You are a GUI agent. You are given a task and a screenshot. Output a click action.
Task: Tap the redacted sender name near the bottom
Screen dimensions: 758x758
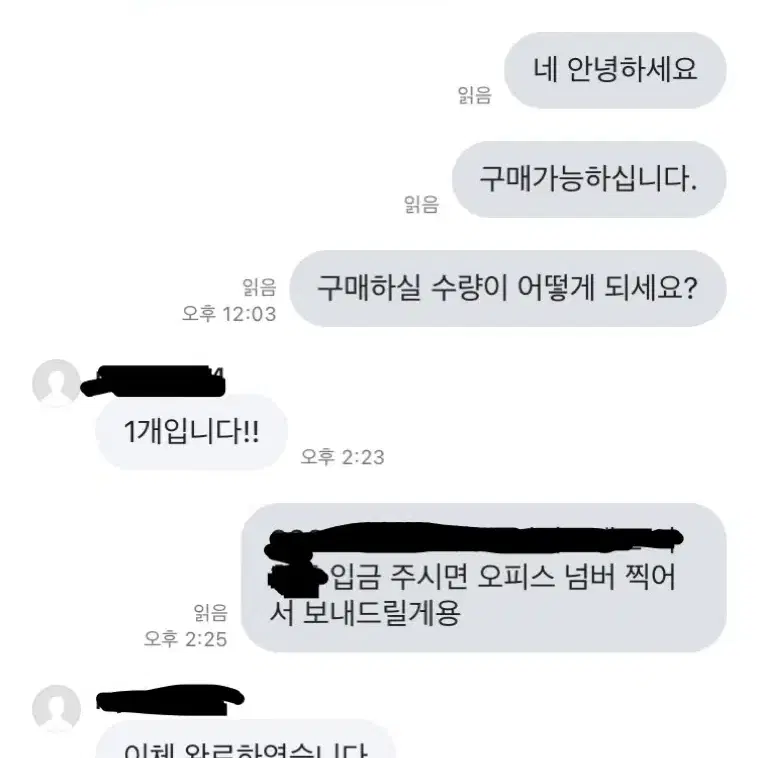(x=170, y=700)
